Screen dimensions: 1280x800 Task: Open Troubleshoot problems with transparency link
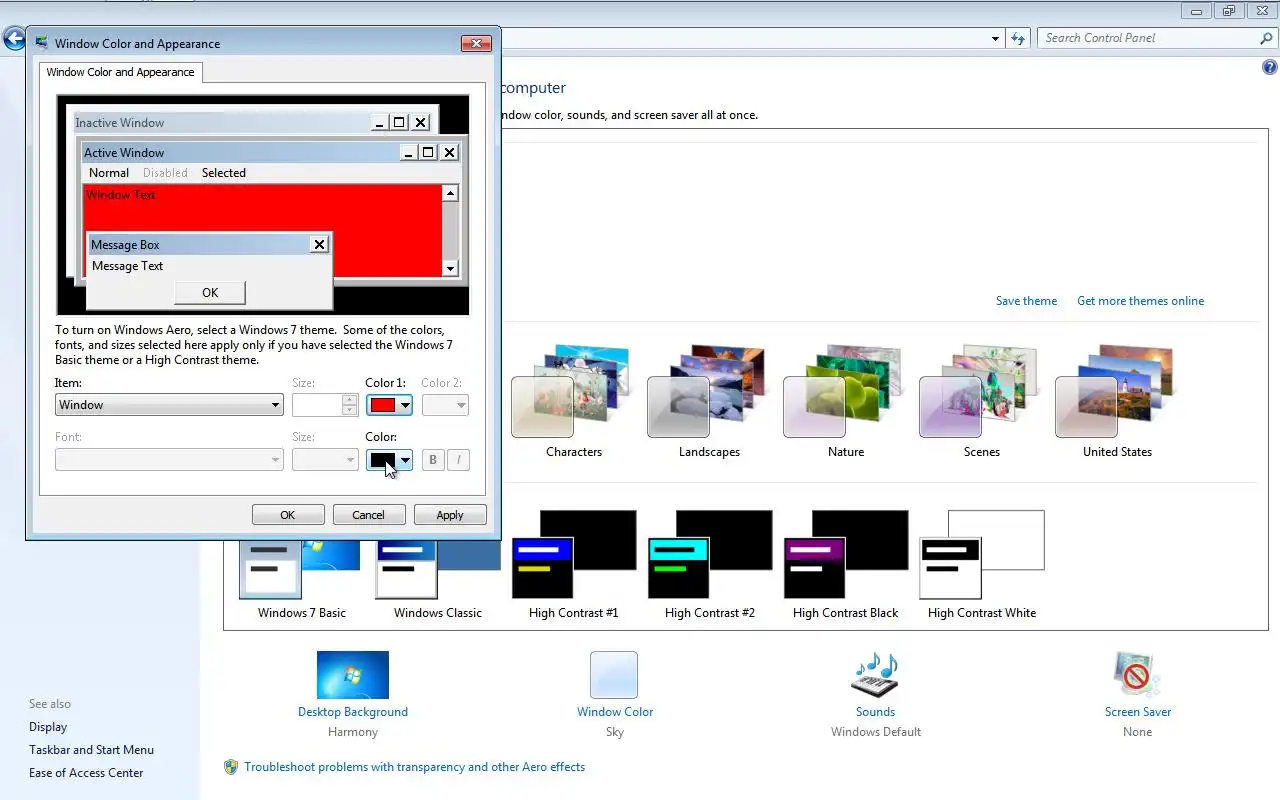(x=415, y=767)
